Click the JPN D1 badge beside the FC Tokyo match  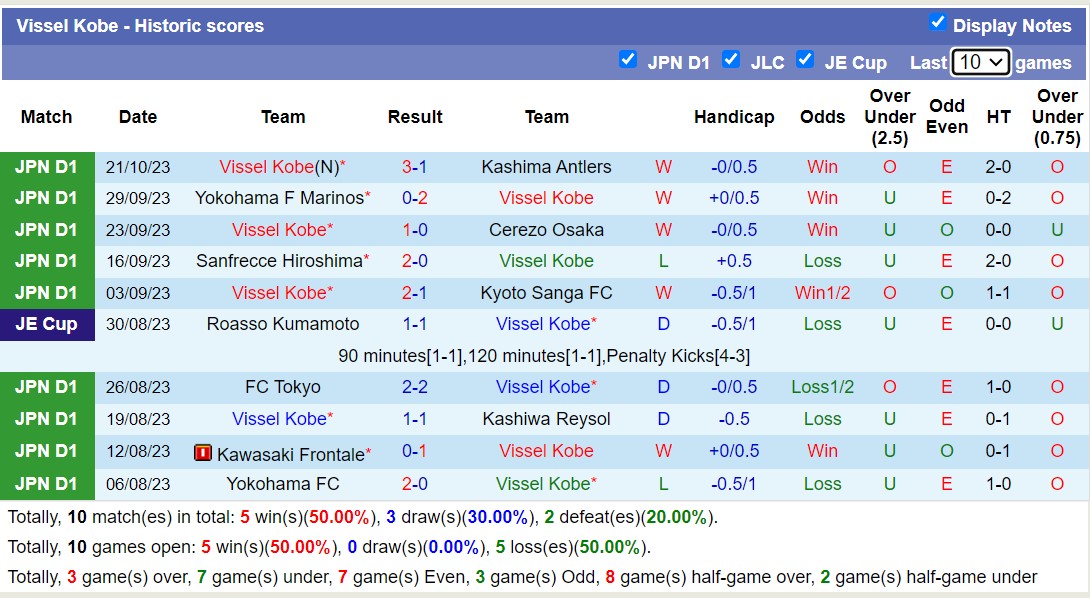[45, 387]
